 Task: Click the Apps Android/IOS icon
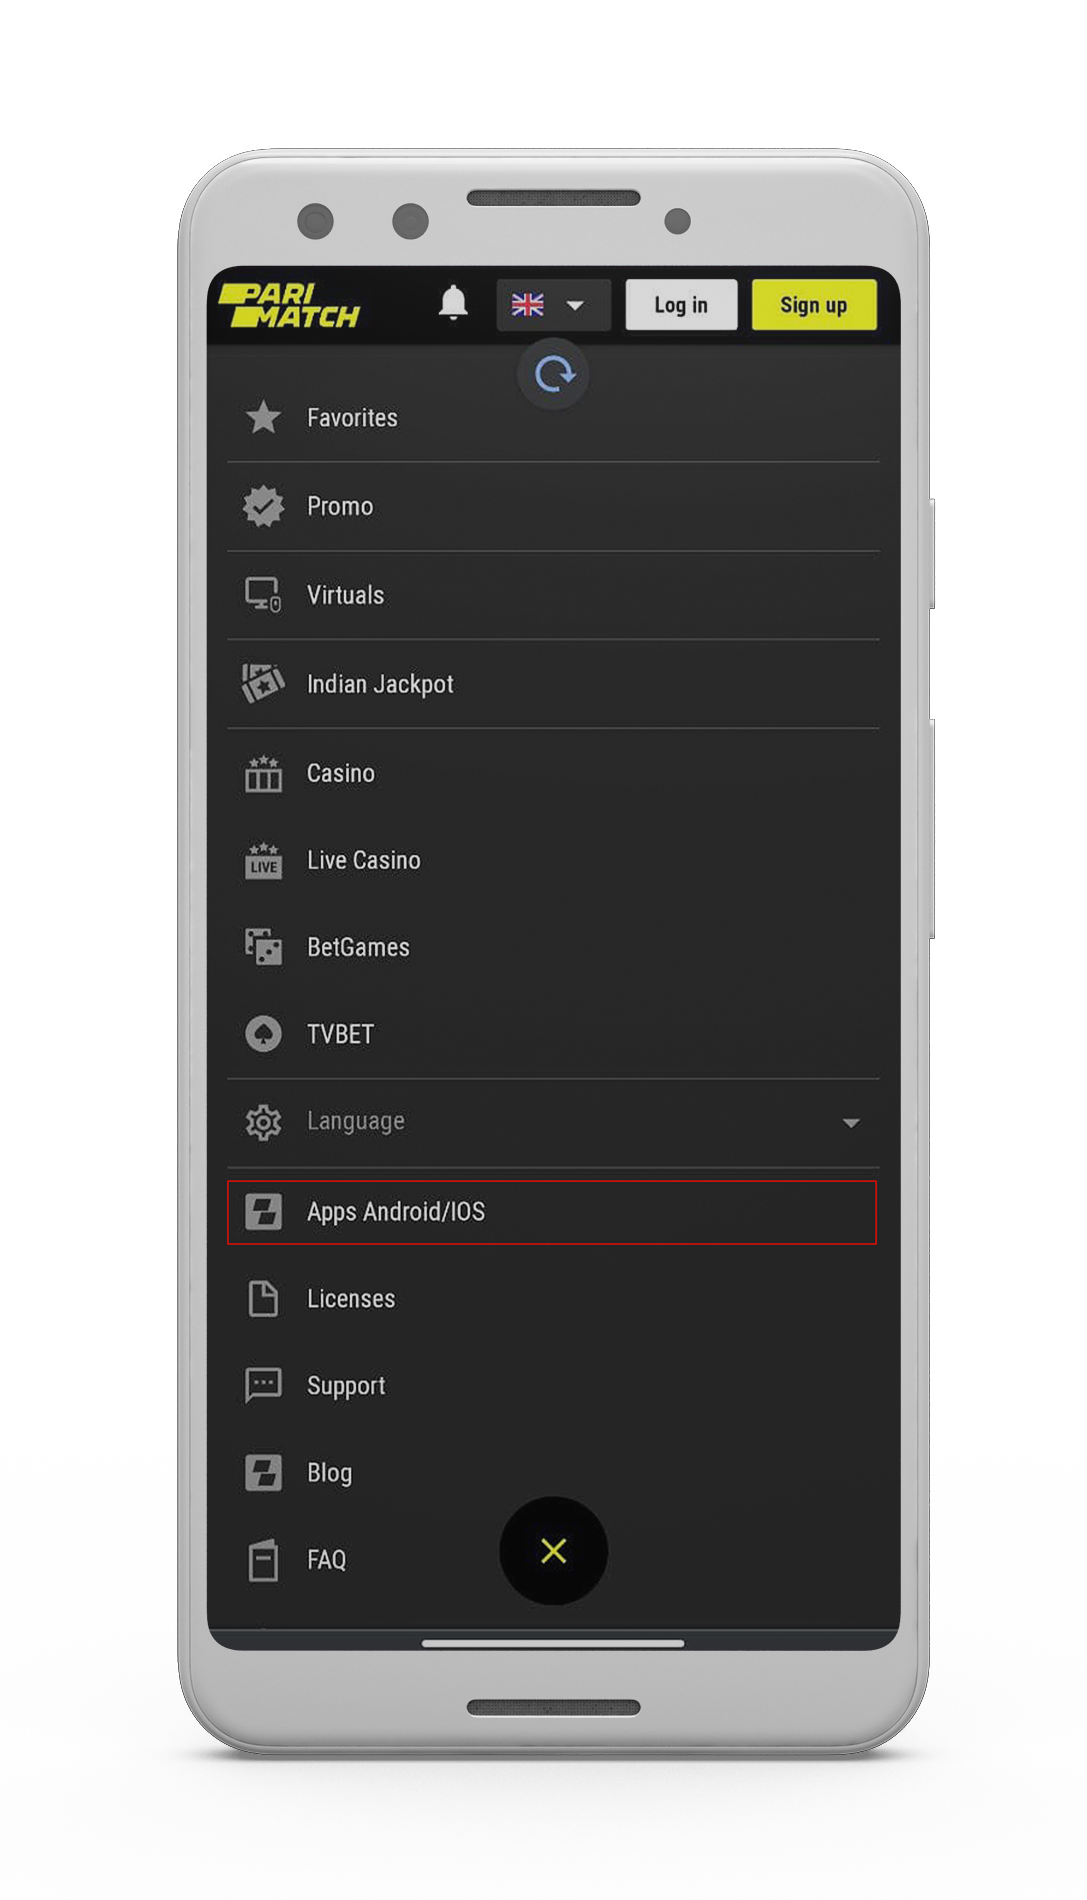coord(264,1212)
